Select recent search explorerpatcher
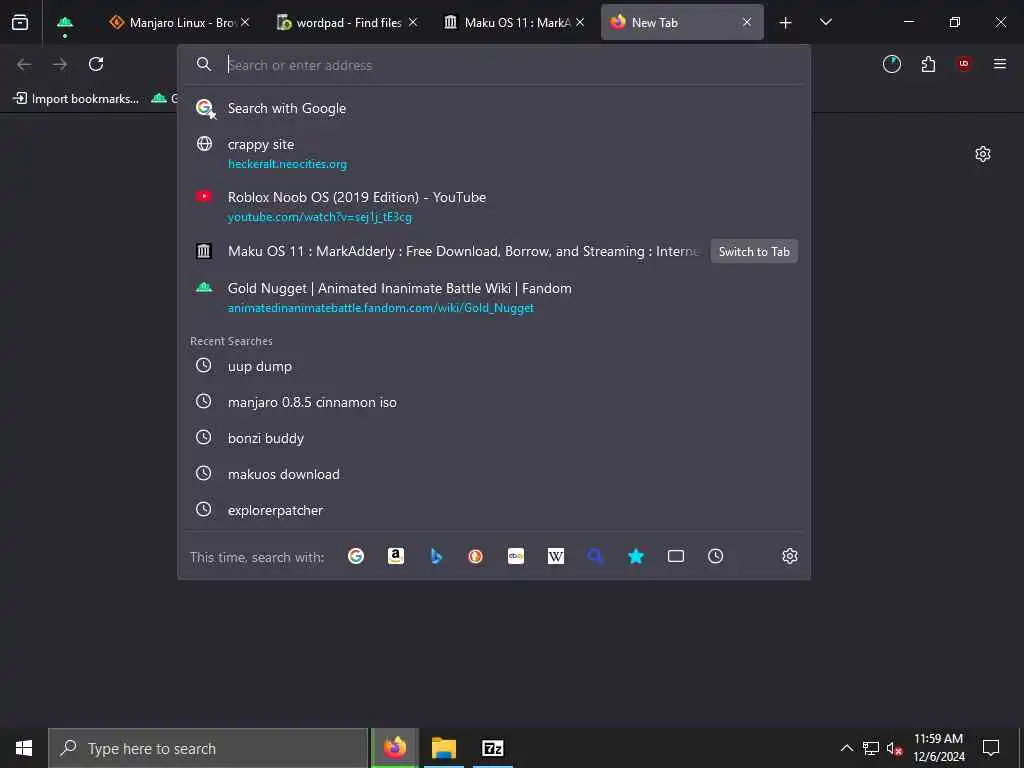The width and height of the screenshot is (1024, 768). pos(494,510)
